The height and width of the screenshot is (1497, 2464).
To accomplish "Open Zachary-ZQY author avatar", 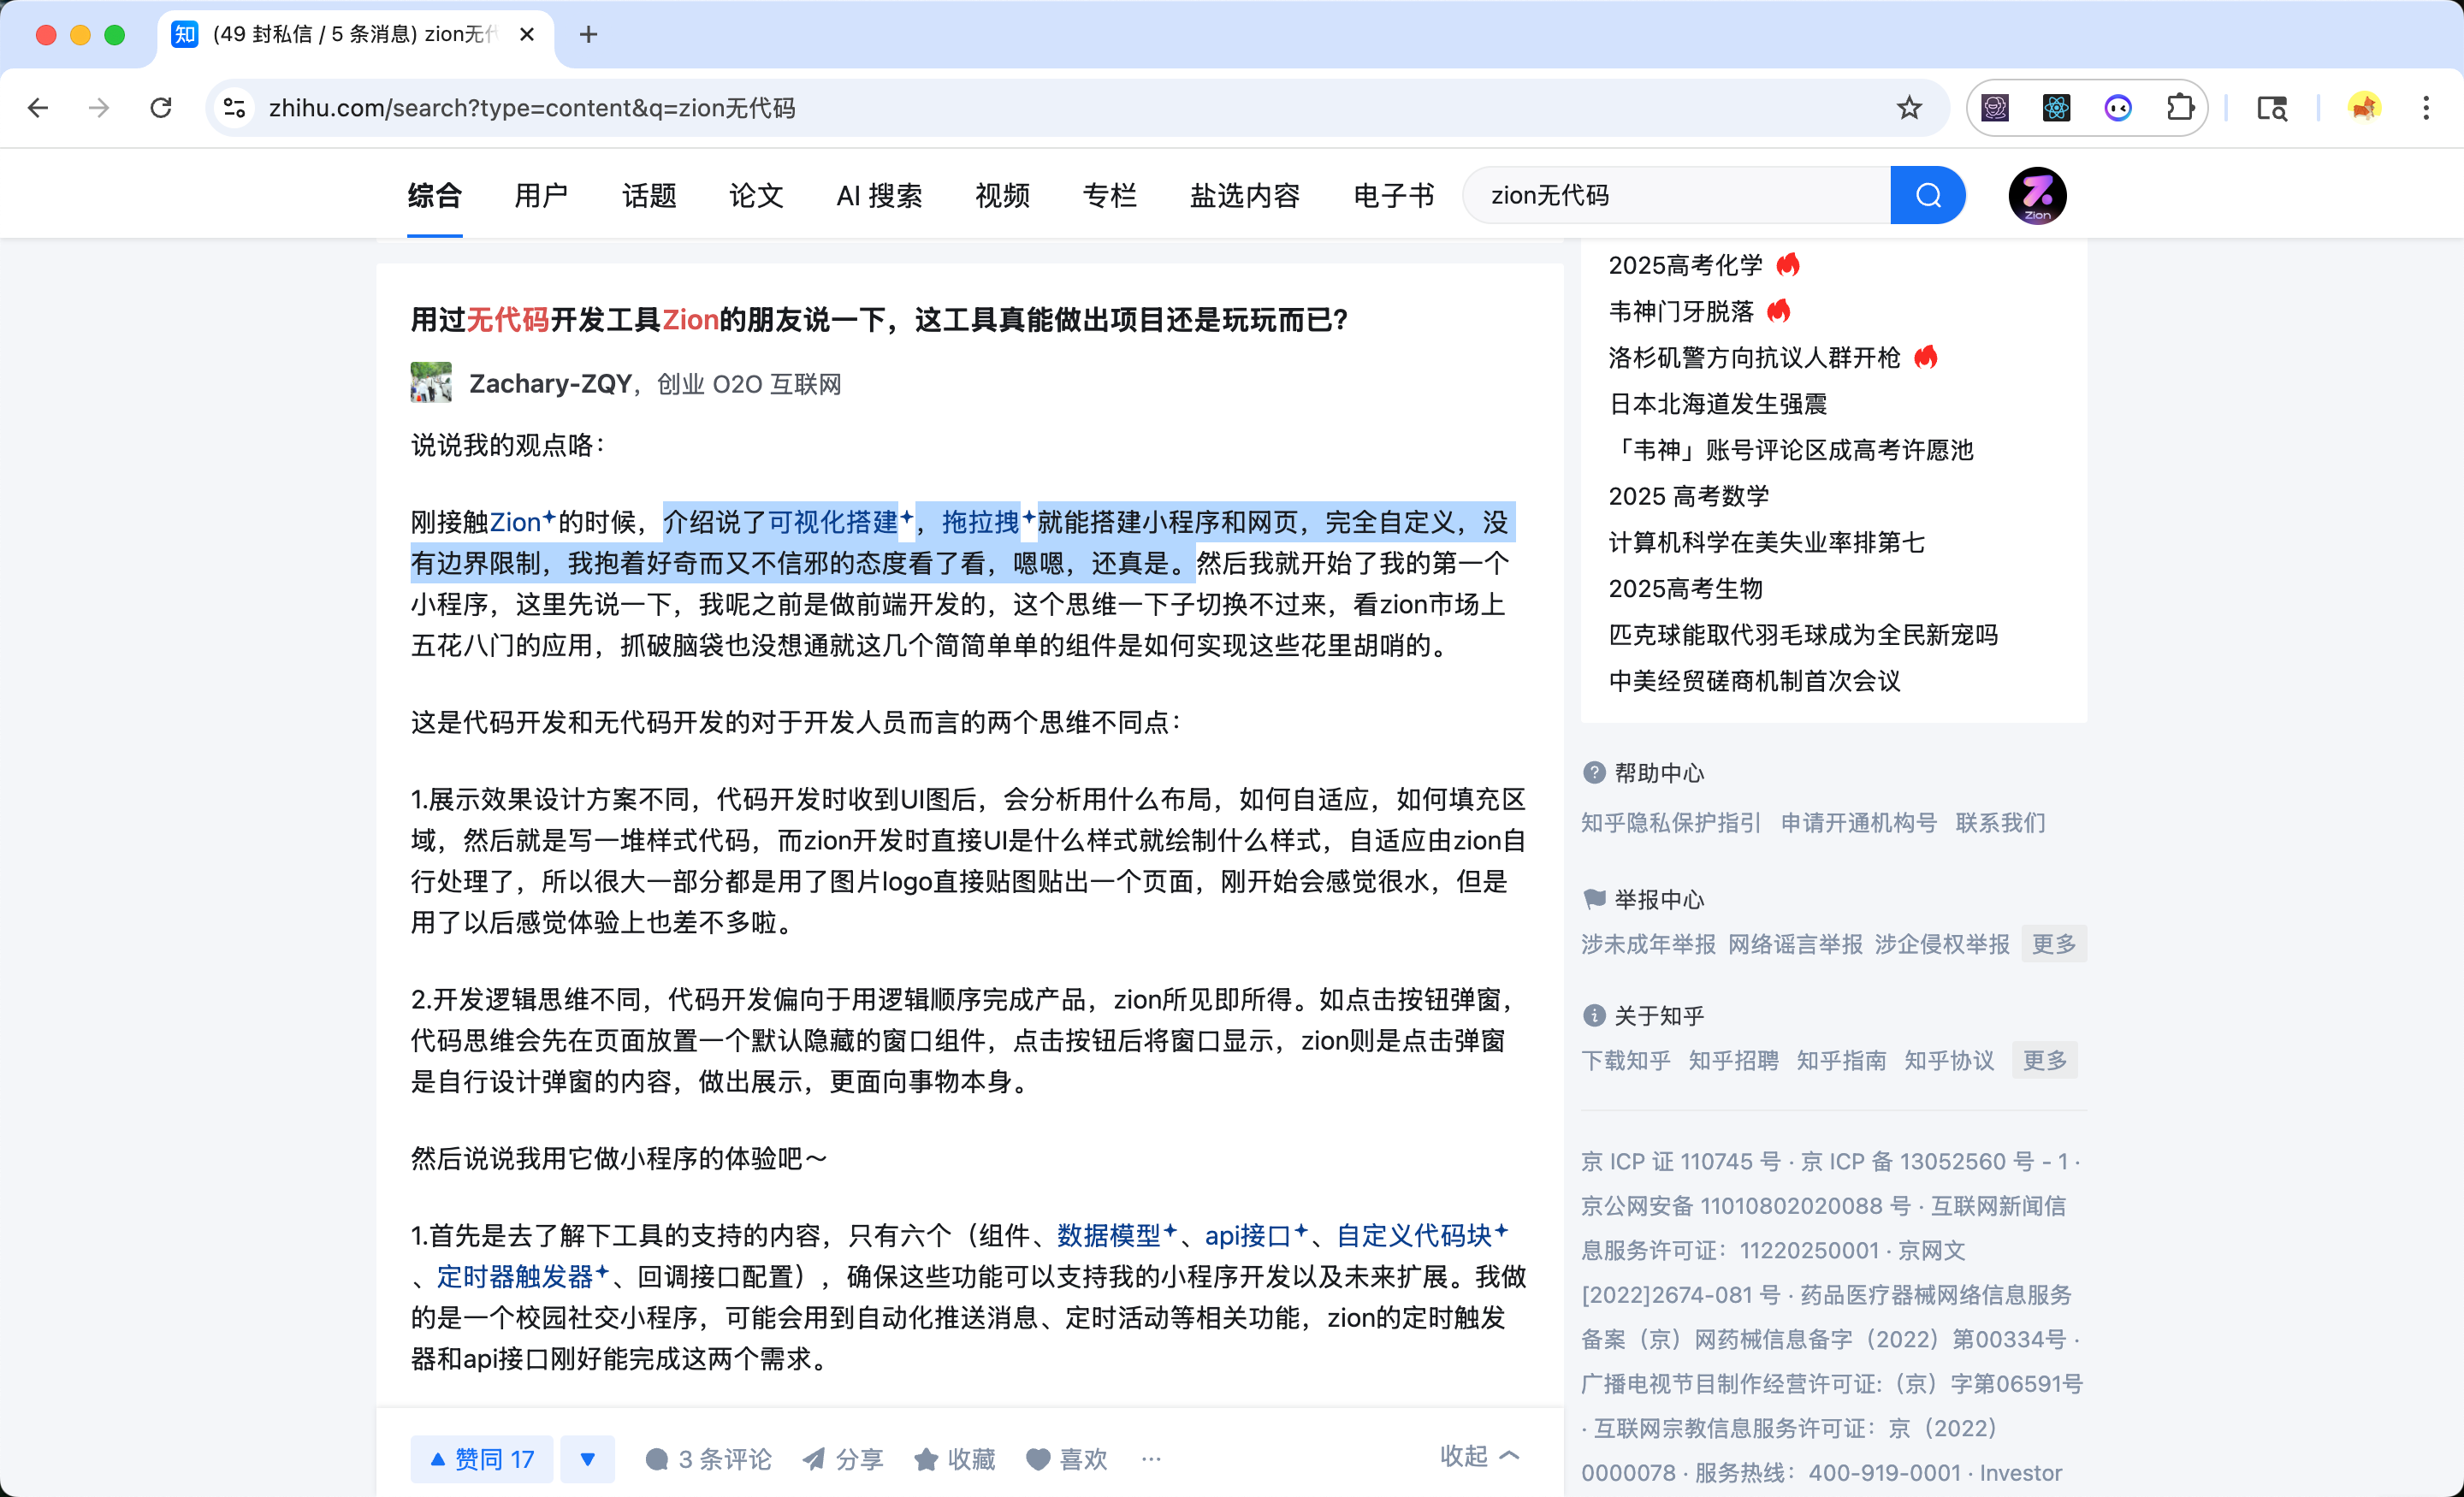I will pos(431,383).
